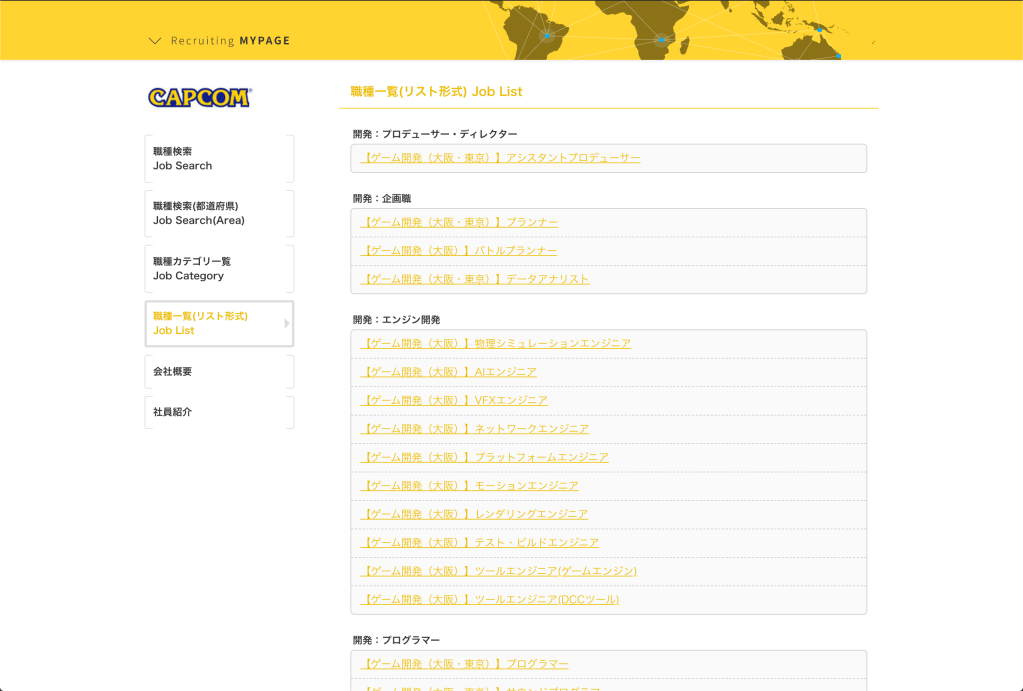Open the バトルプランナー job link
Image resolution: width=1023 pixels, height=691 pixels.
click(x=459, y=250)
